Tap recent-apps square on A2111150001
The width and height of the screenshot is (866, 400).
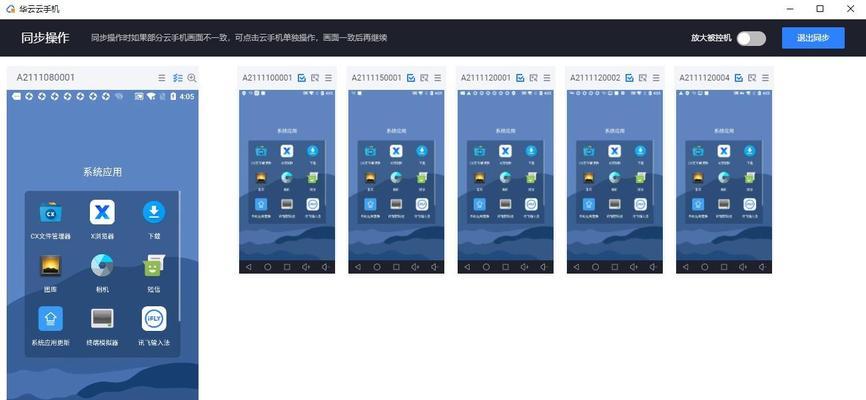396,267
